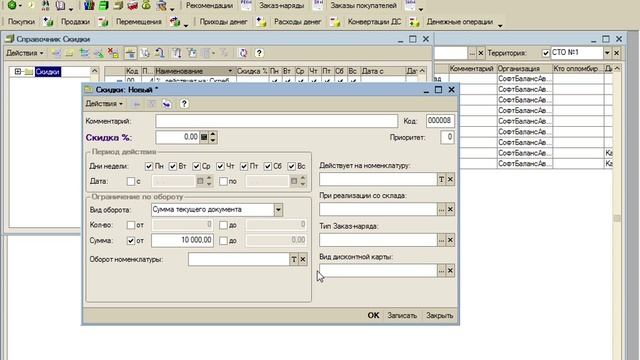Image resolution: width=640 pixels, height=360 pixels.
Task: Untick the Вт weekday checkbox
Action: click(173, 167)
